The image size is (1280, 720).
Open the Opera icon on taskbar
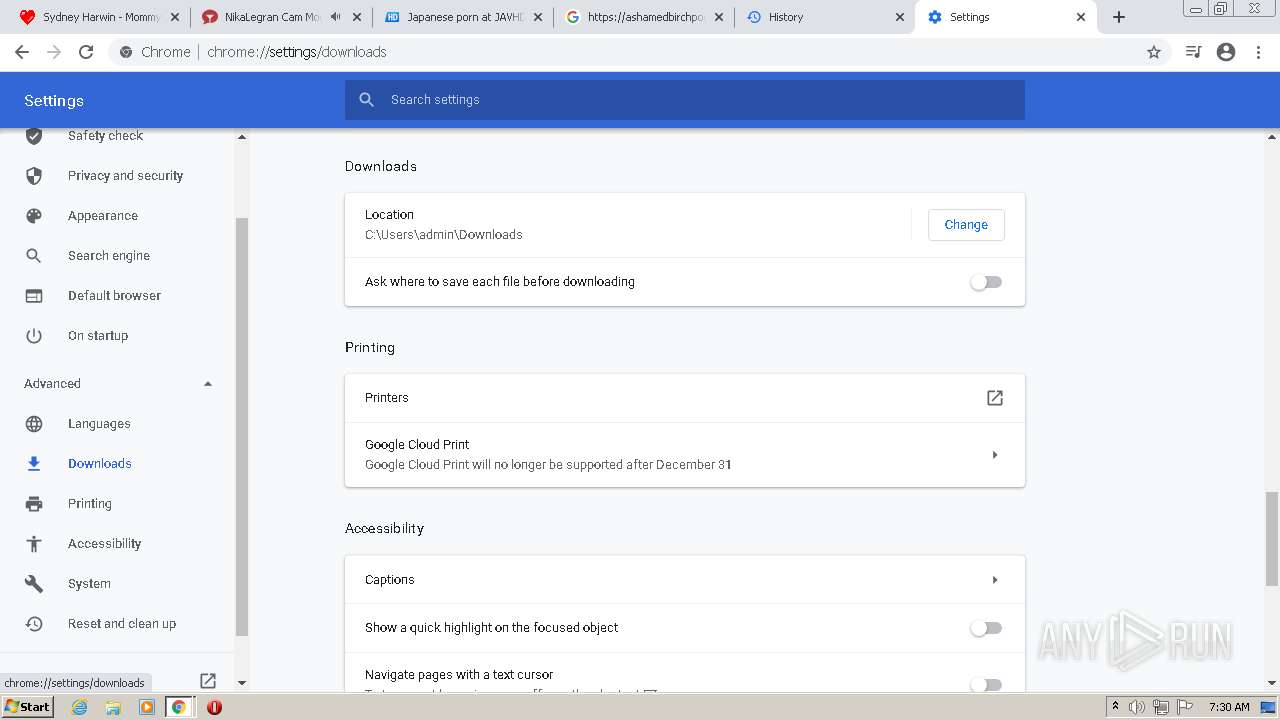pyautogui.click(x=214, y=707)
